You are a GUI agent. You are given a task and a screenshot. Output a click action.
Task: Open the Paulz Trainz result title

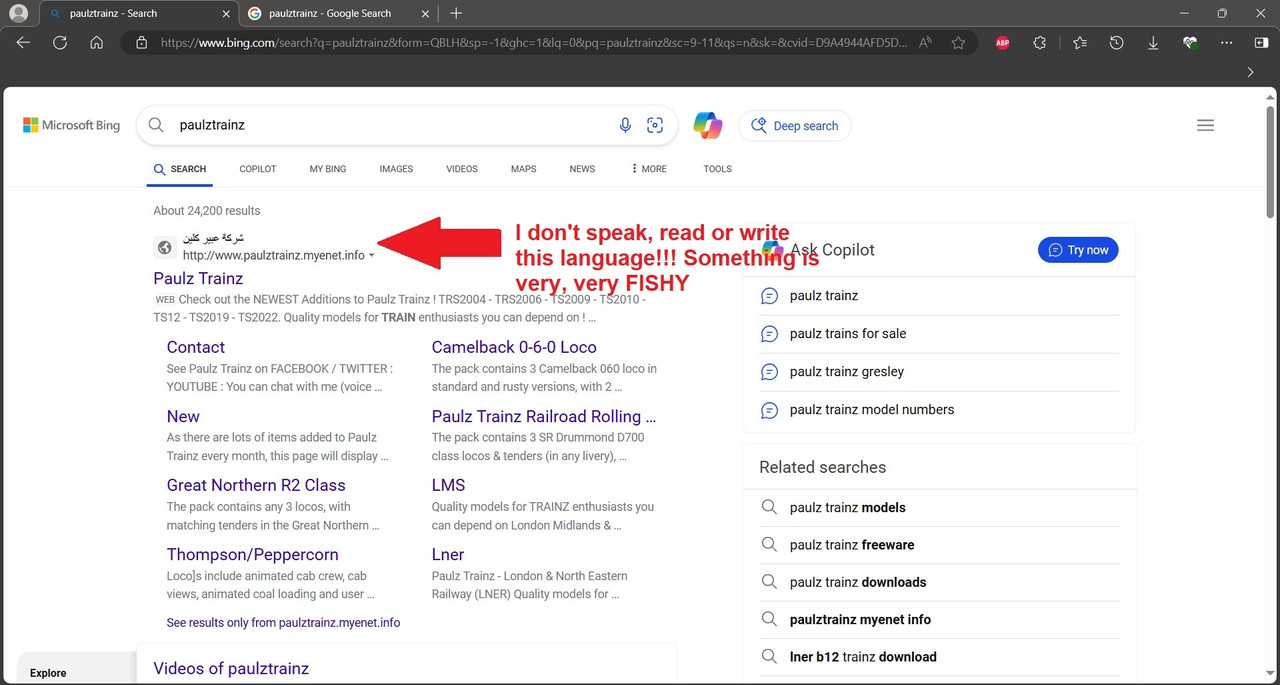(198, 278)
